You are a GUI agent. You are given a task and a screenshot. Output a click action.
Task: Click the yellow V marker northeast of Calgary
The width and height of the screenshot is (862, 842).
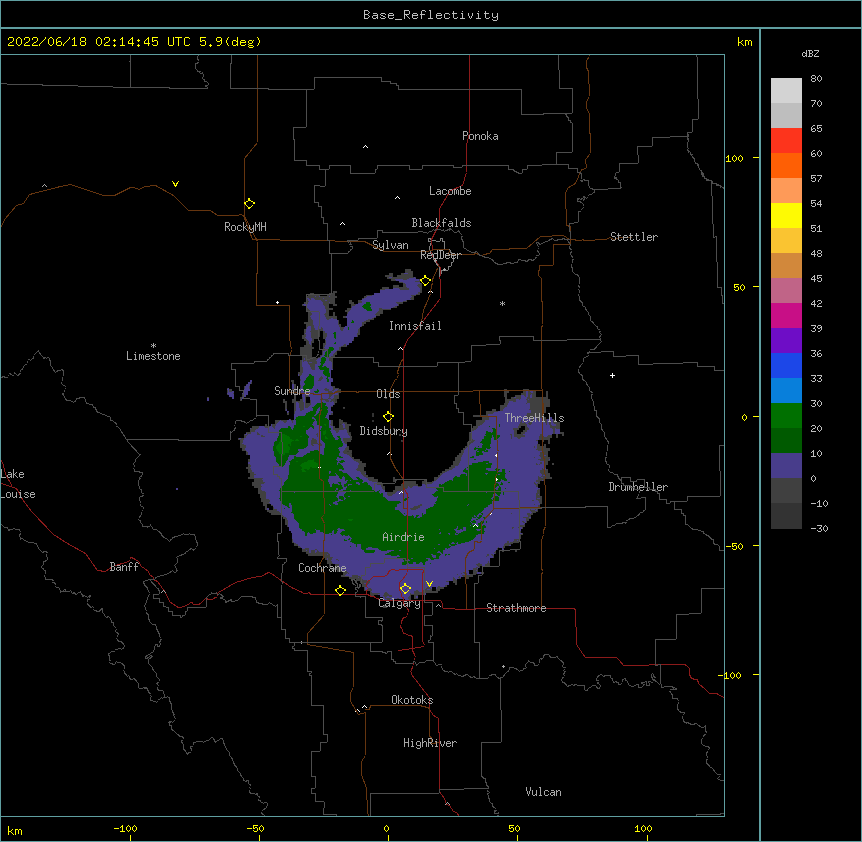coord(429,584)
